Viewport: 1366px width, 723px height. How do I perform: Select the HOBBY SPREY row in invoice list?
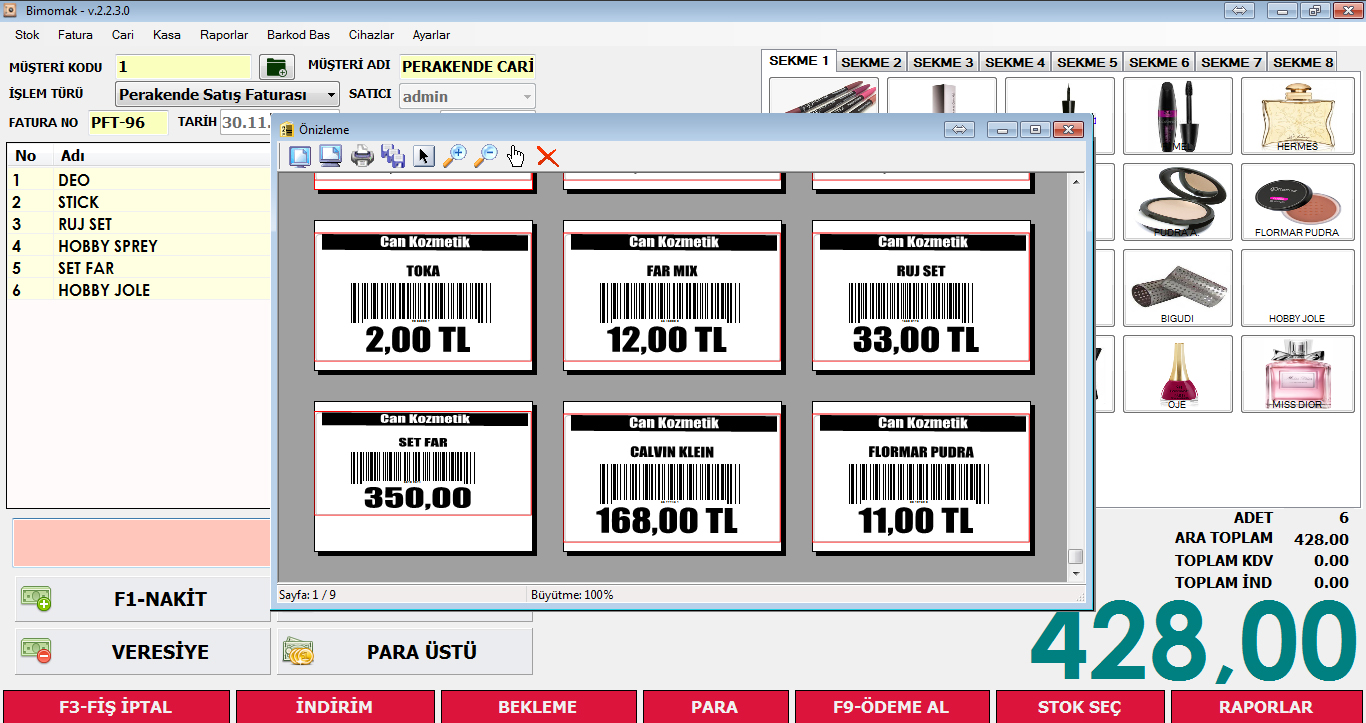click(x=140, y=246)
